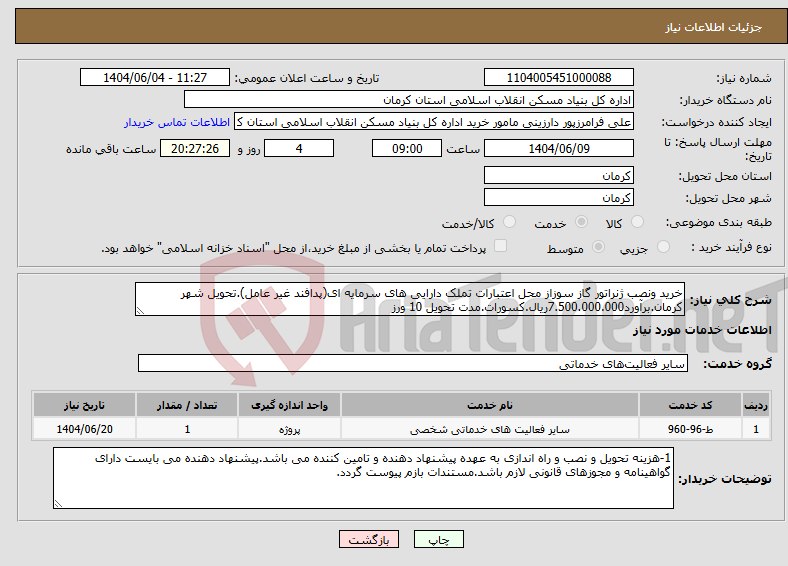Click the deadline date field 1404/06/09
Viewport: 788px width, 566px height.
[x=558, y=148]
